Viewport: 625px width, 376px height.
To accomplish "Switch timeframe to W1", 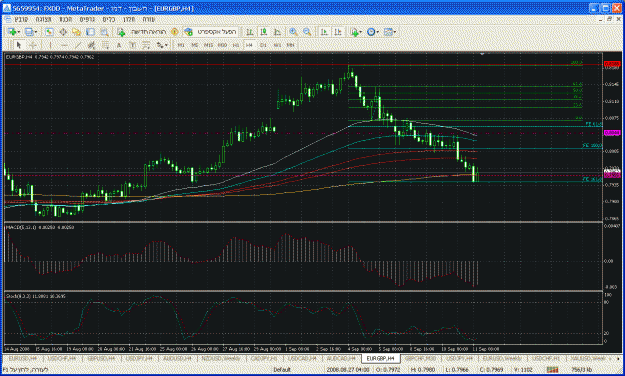I will [x=277, y=45].
